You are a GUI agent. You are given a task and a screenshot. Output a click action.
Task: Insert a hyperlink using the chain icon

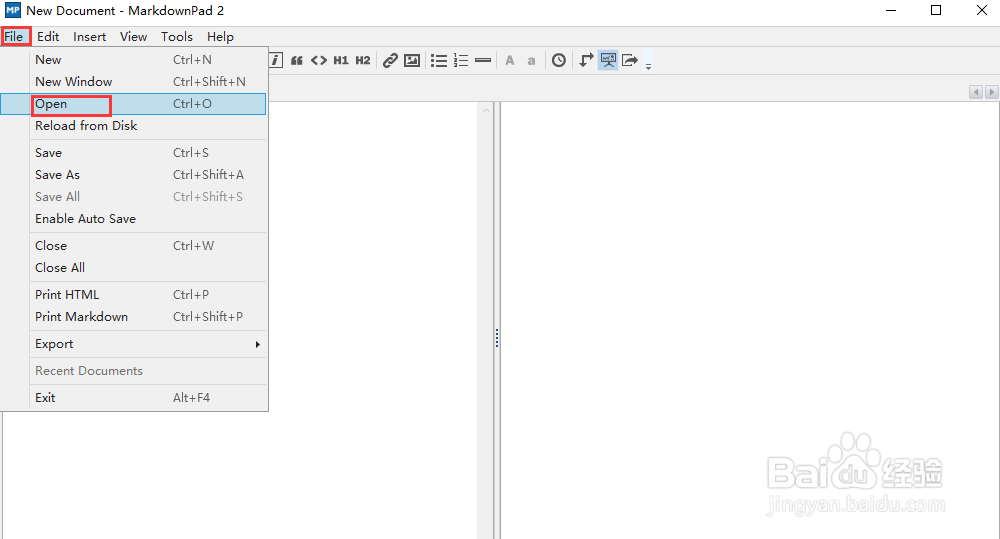pyautogui.click(x=390, y=61)
